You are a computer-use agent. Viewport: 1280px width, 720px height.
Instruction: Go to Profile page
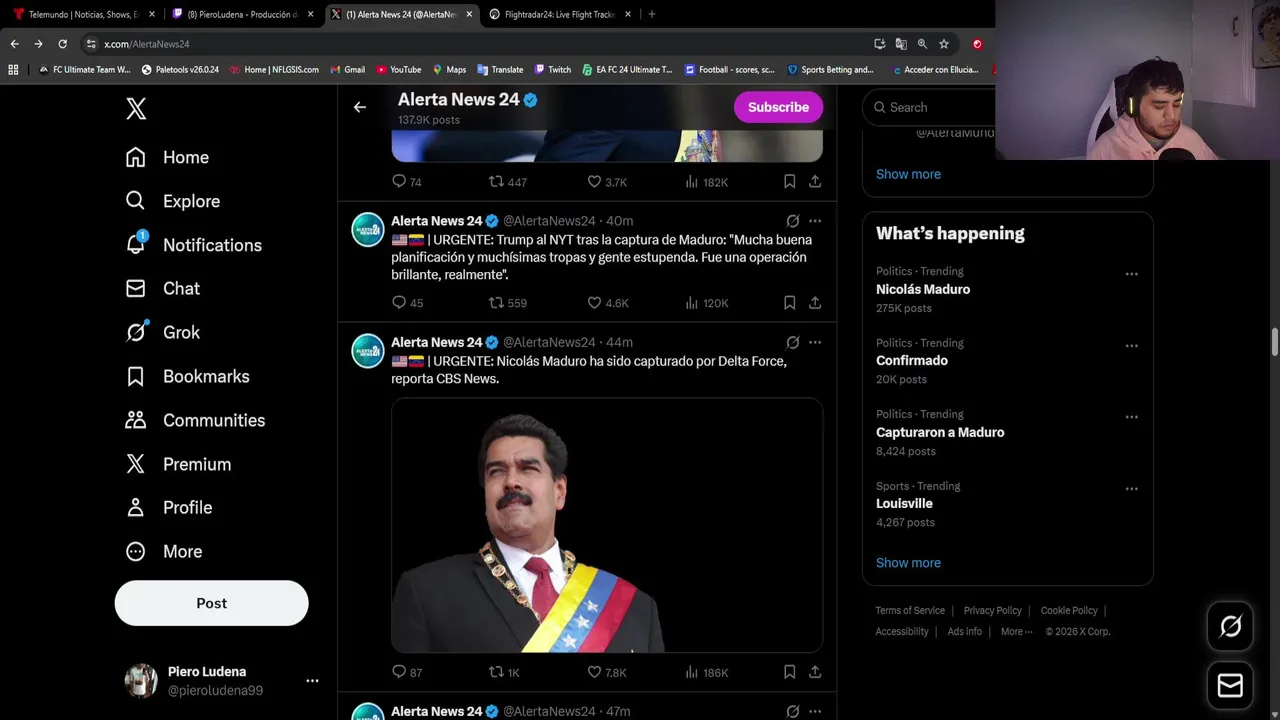(168, 507)
